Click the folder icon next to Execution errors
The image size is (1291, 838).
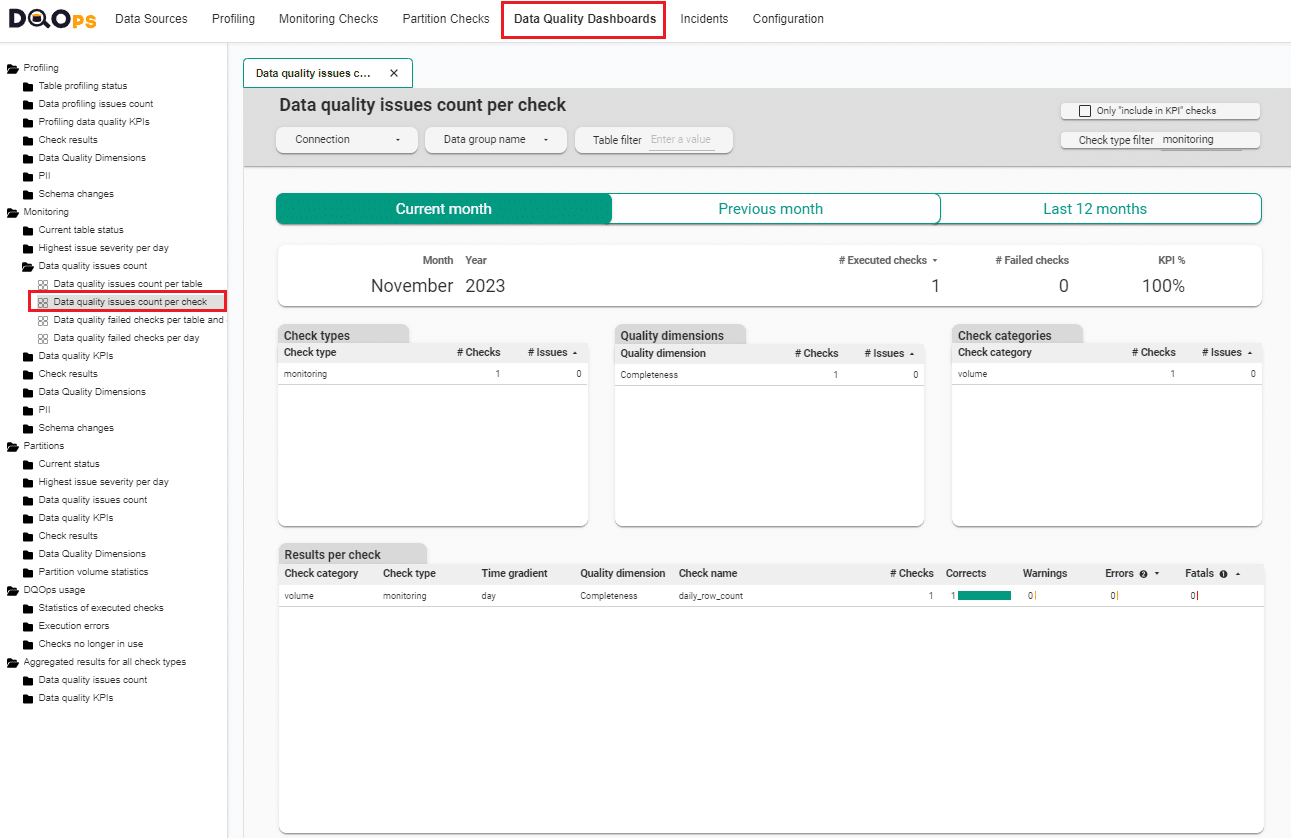point(27,625)
